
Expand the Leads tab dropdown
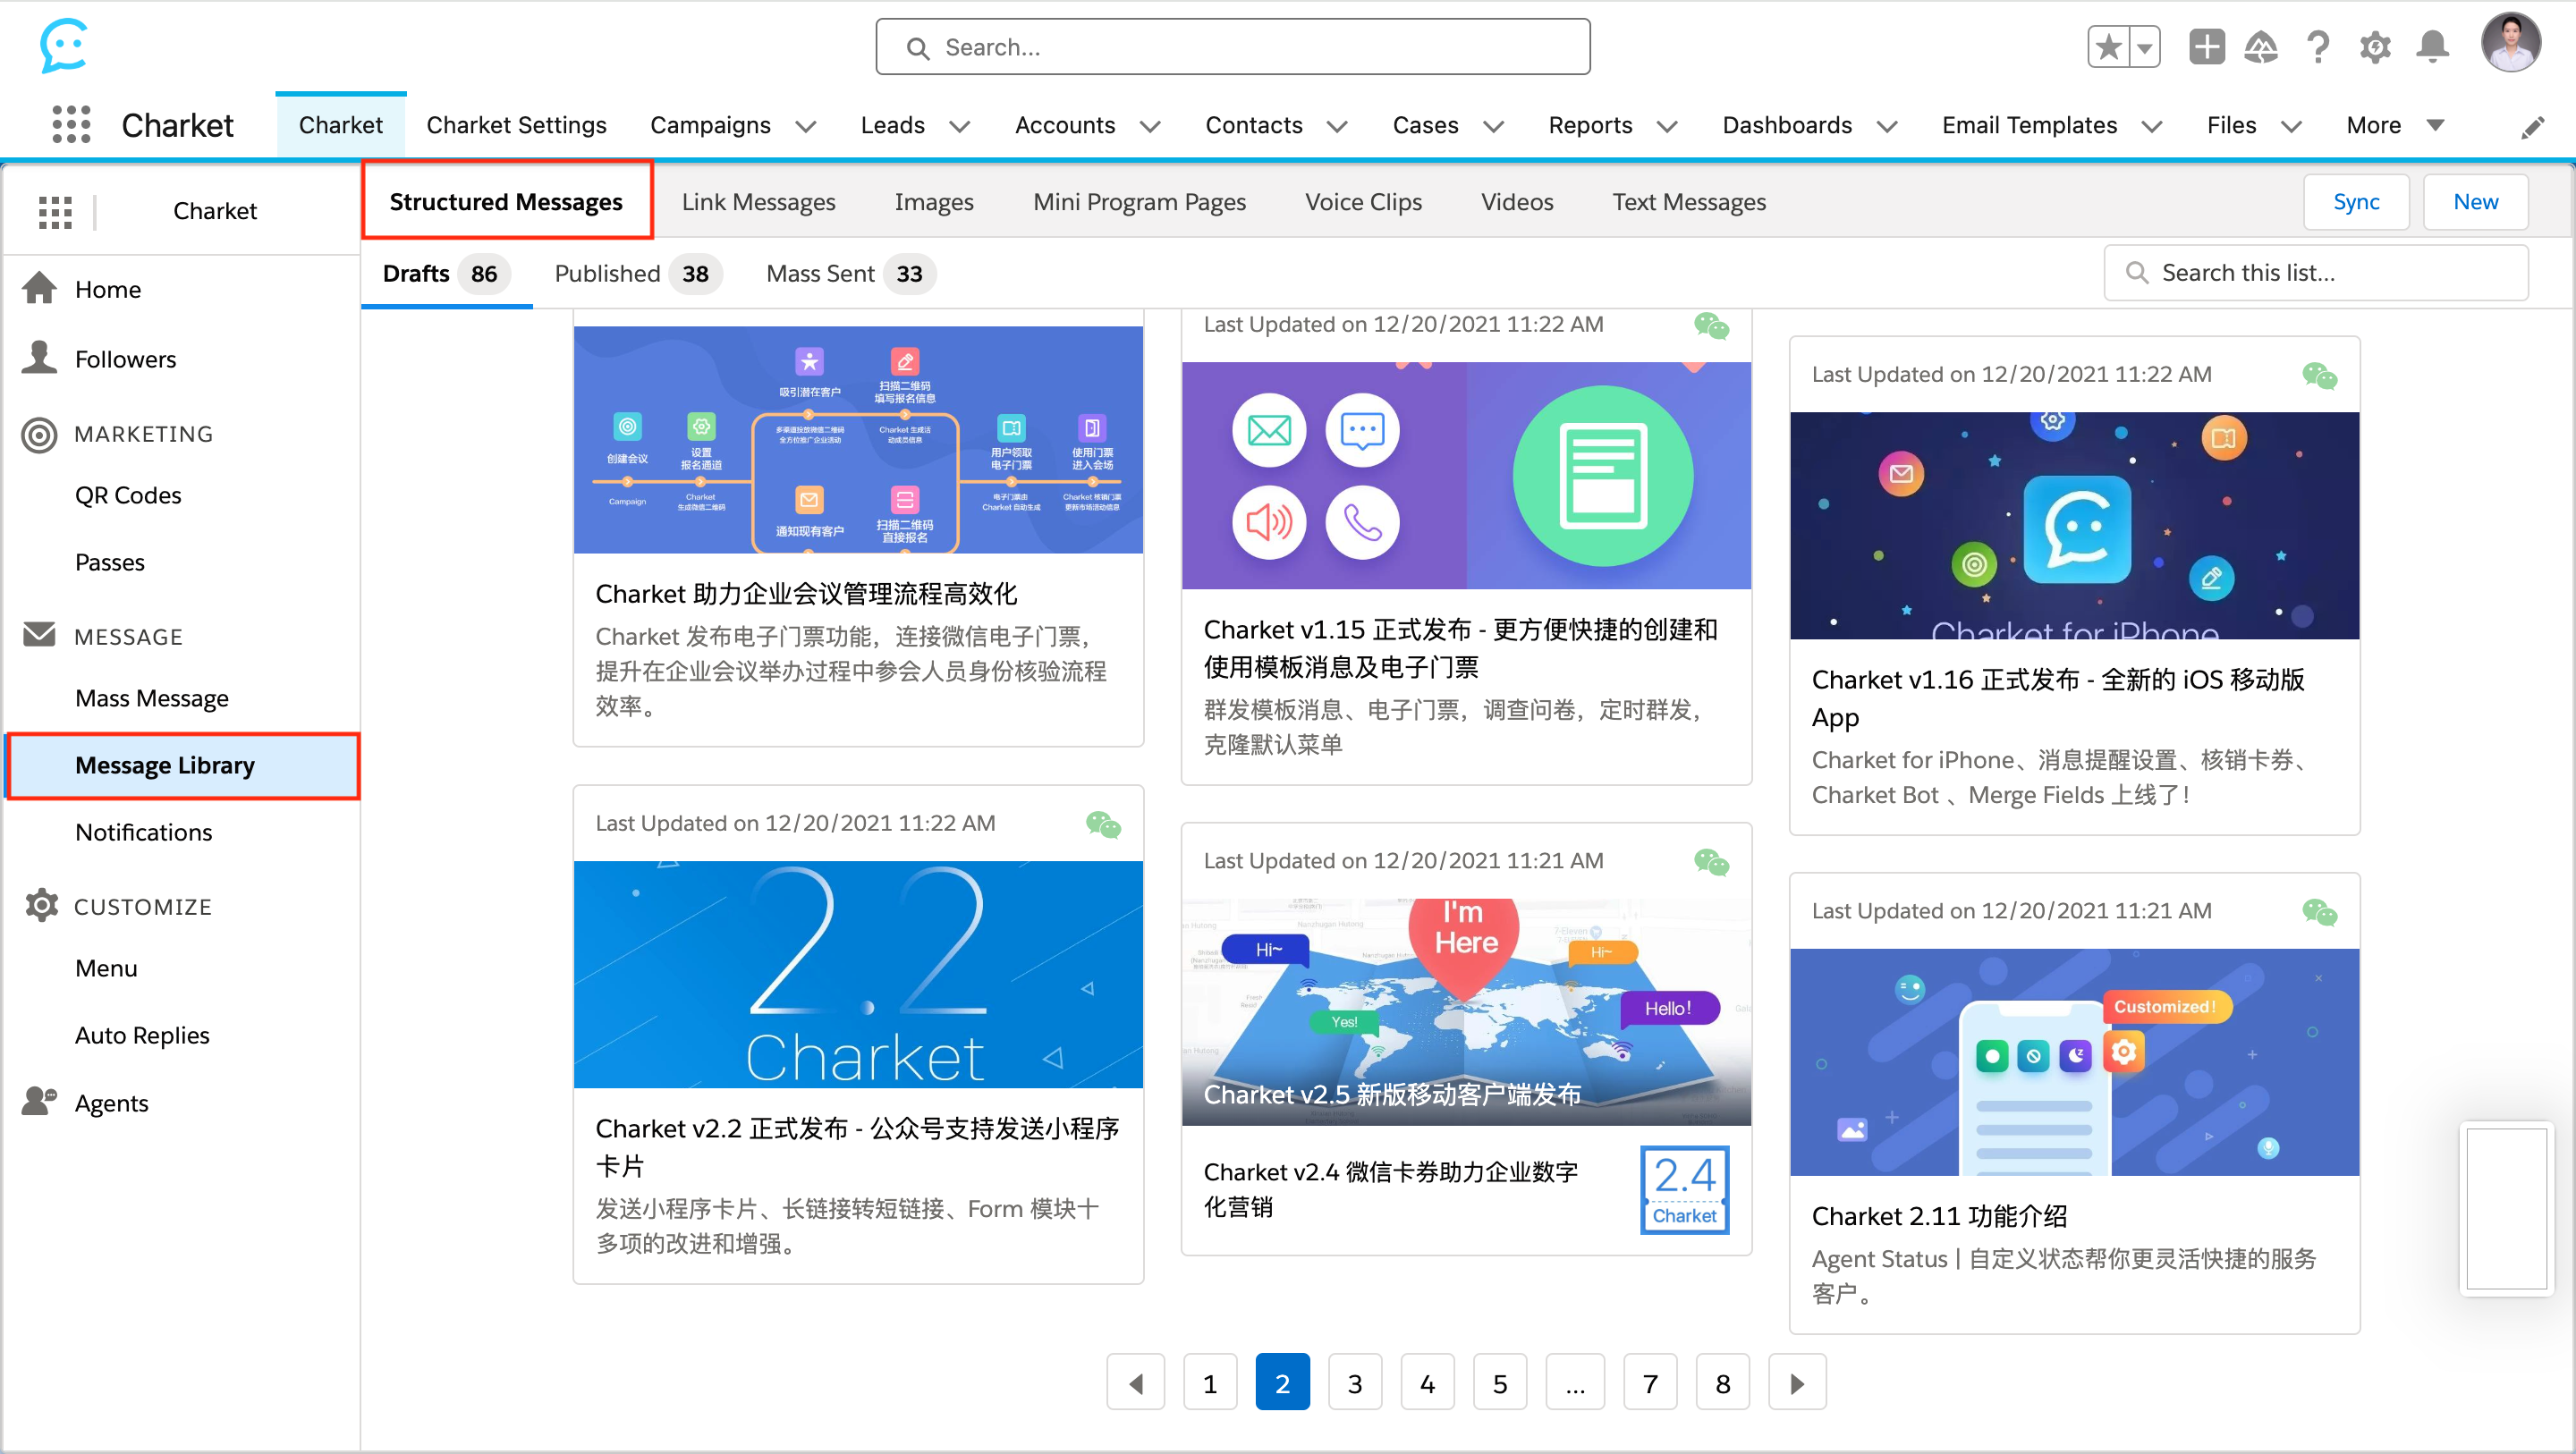(960, 126)
